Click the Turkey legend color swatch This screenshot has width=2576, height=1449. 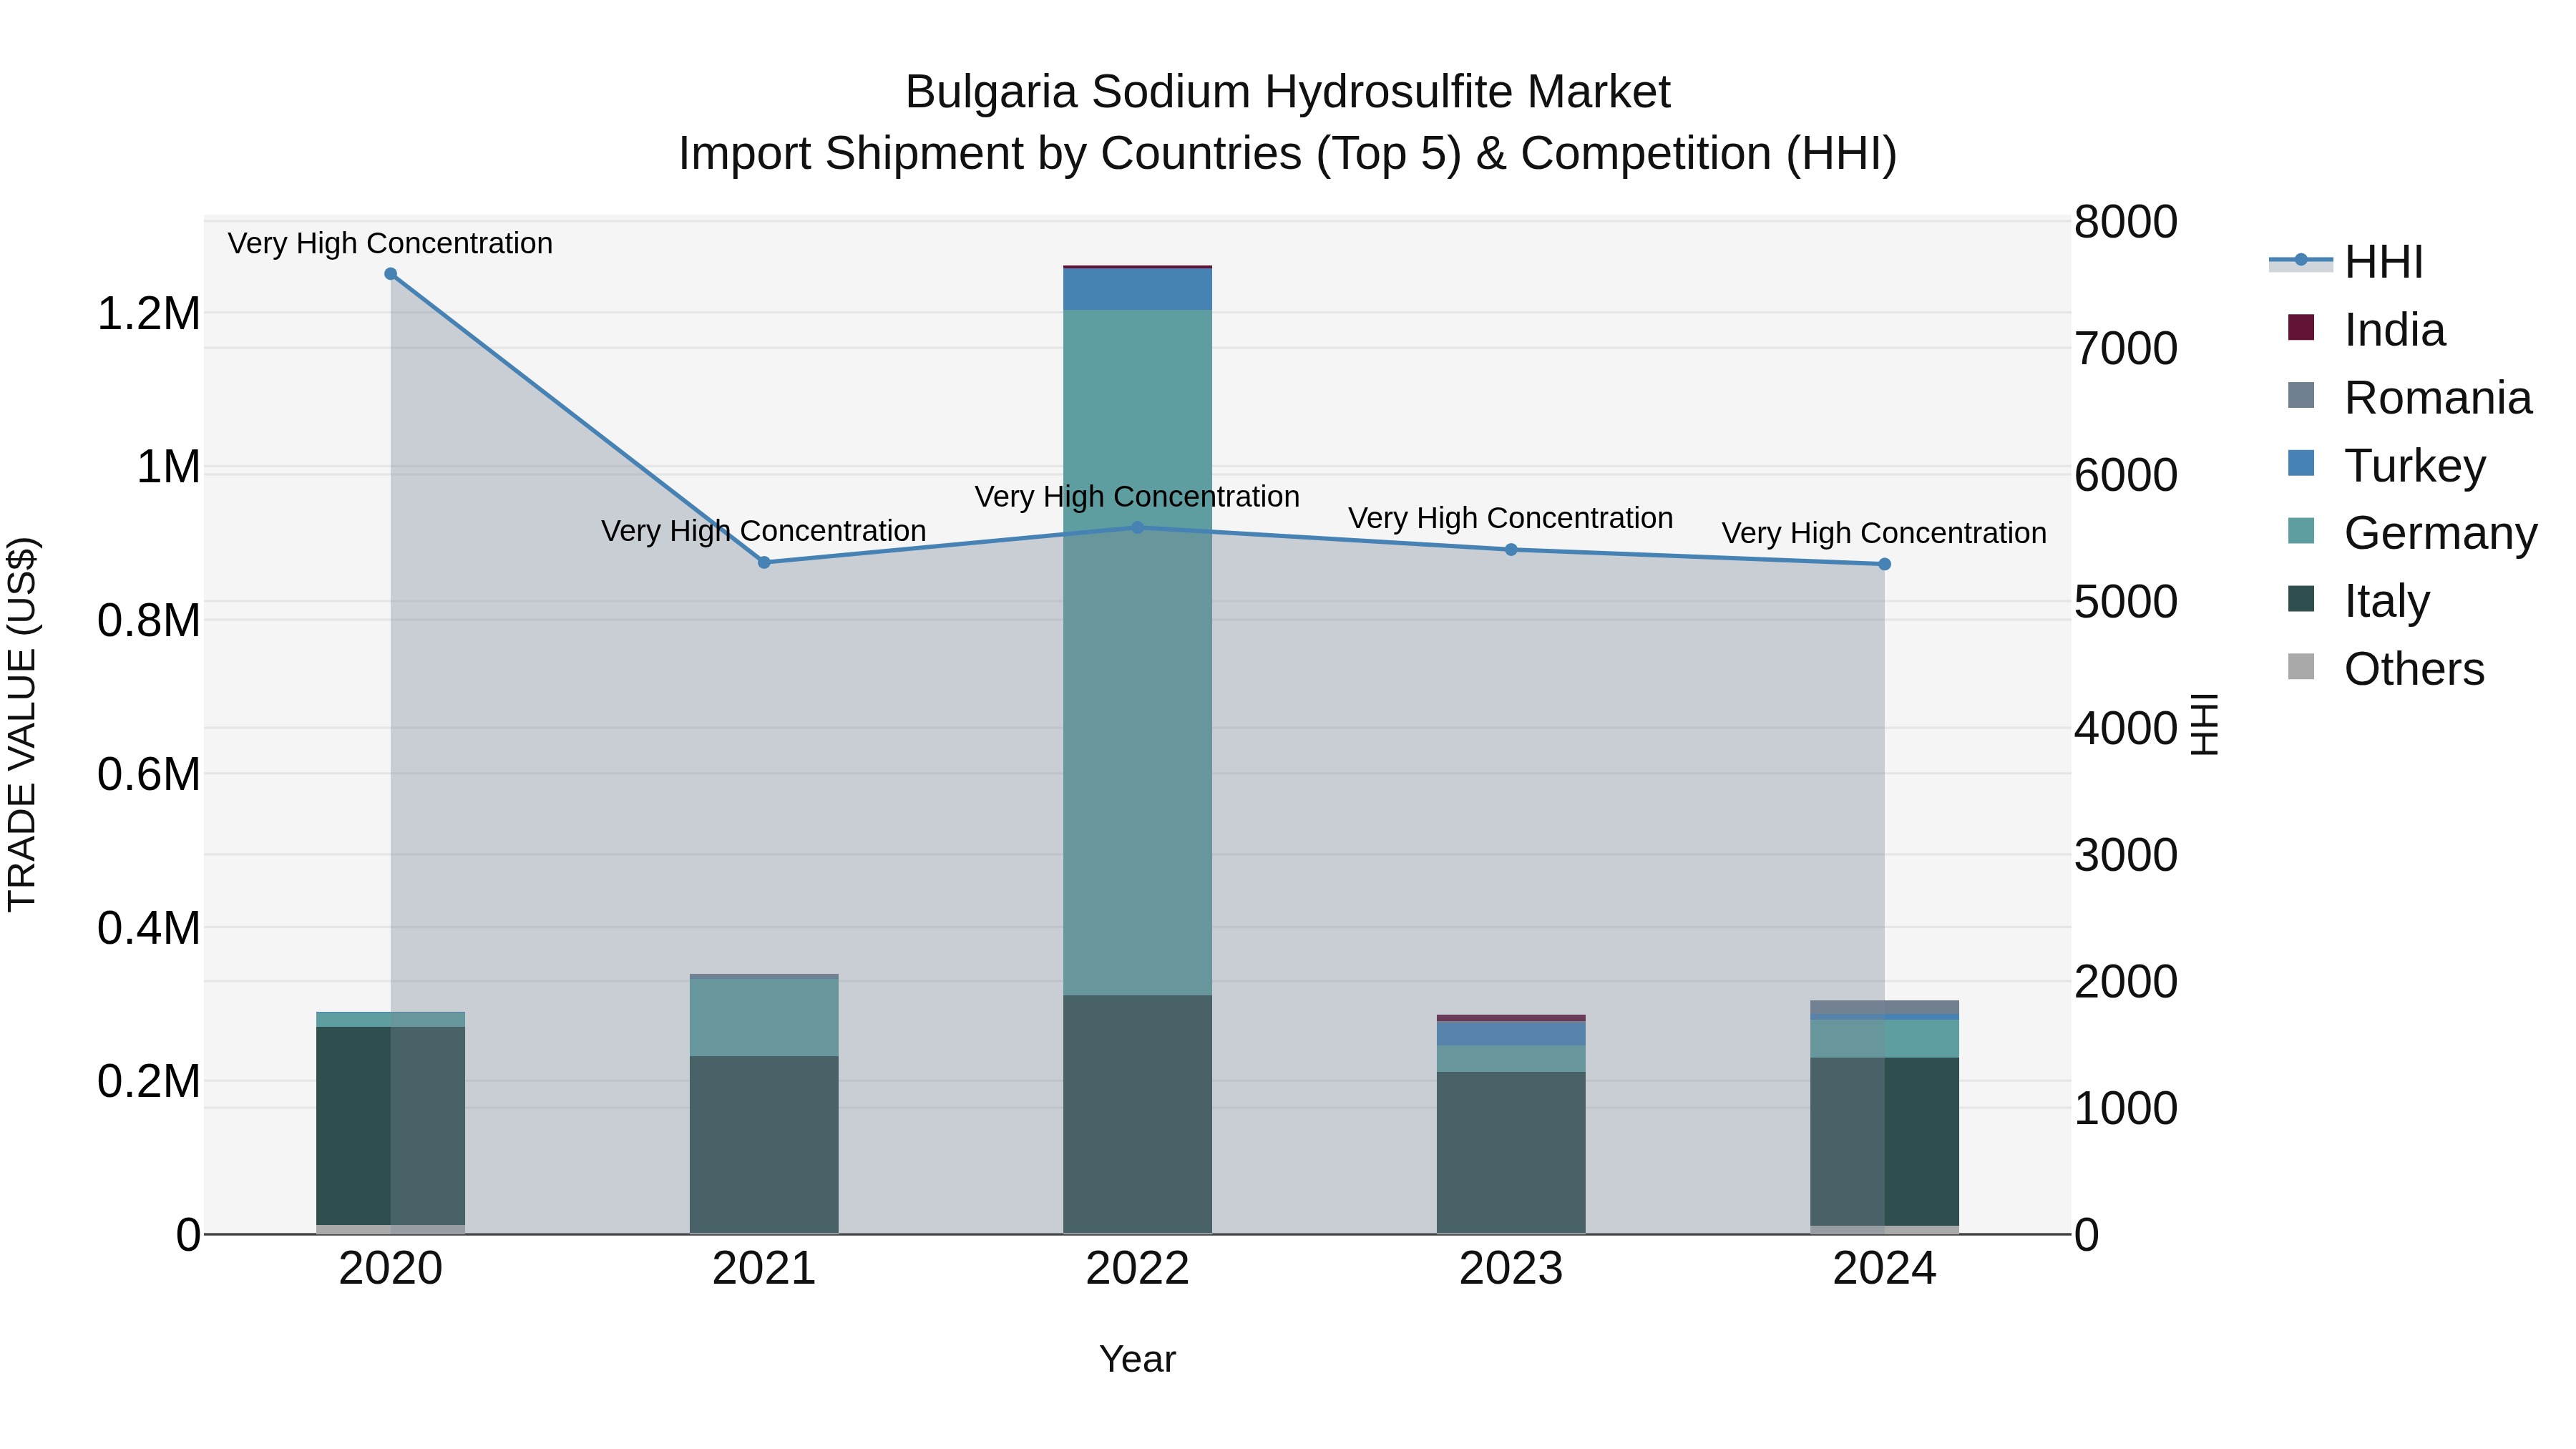pyautogui.click(x=2301, y=463)
